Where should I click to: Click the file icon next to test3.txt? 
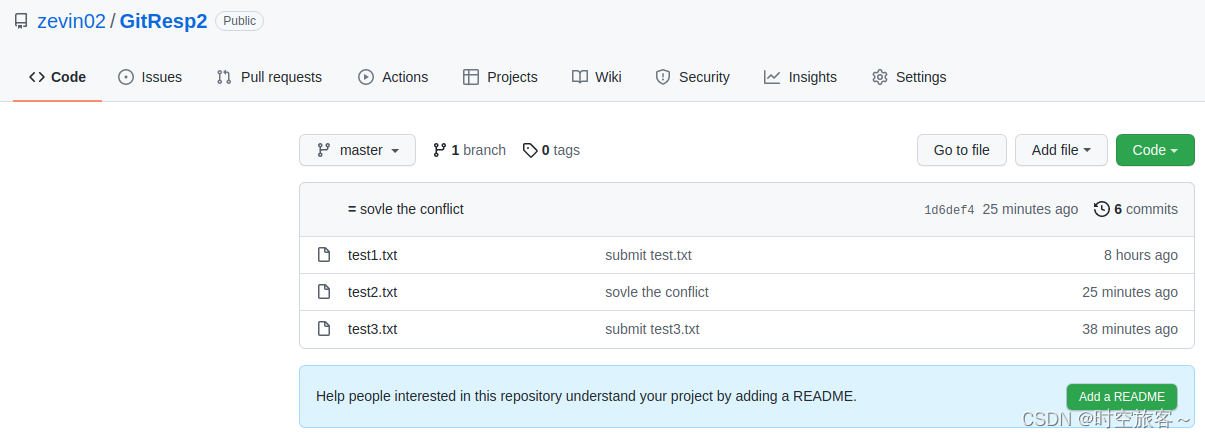click(x=324, y=329)
